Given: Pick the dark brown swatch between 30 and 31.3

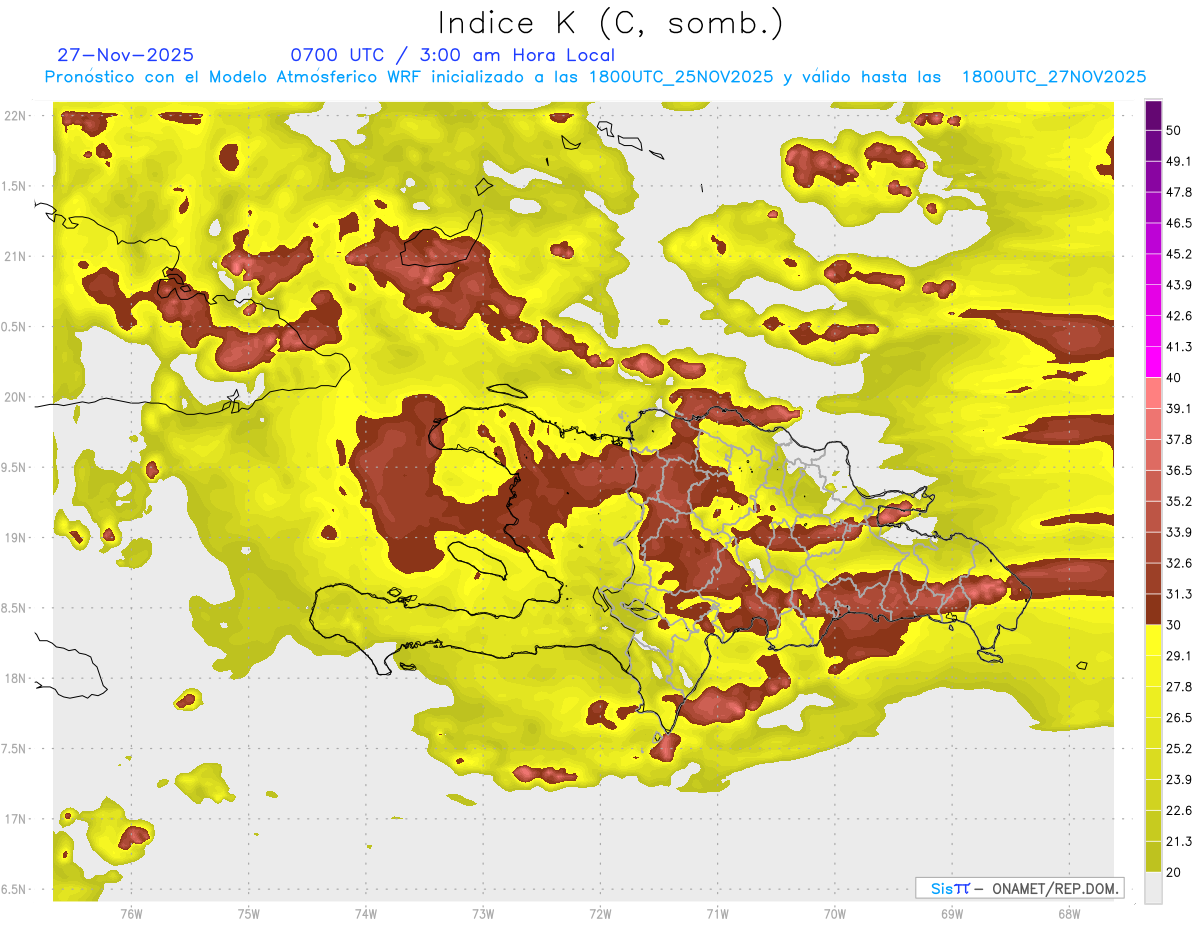Looking at the screenshot, I should [1153, 610].
